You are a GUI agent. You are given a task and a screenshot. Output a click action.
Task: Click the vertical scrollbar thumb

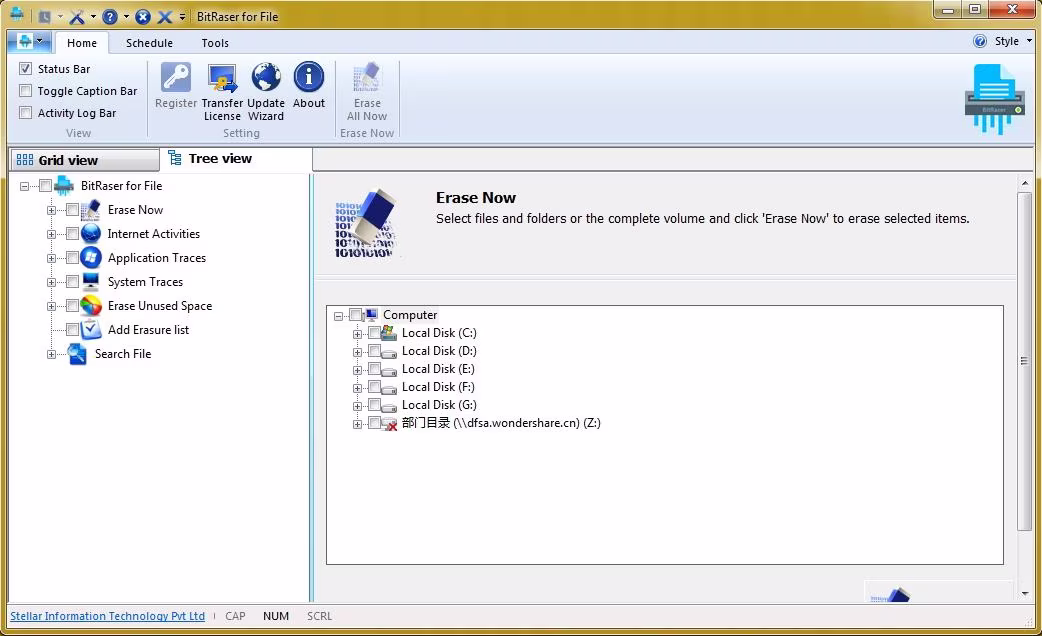(1024, 361)
